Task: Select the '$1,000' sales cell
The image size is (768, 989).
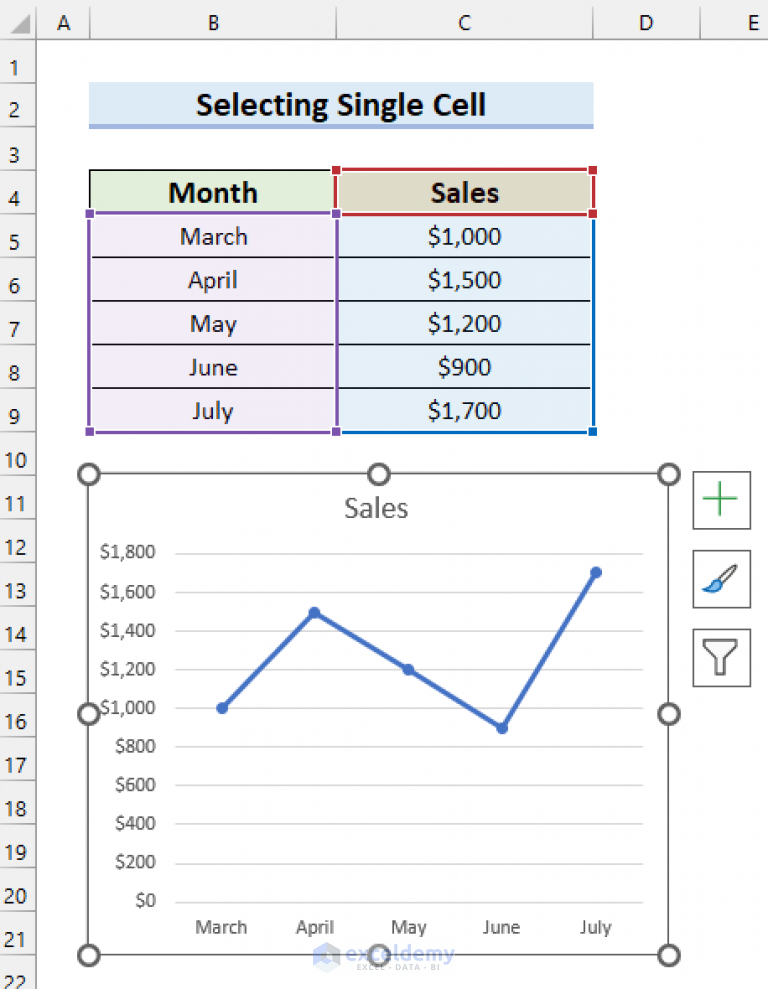Action: click(465, 237)
